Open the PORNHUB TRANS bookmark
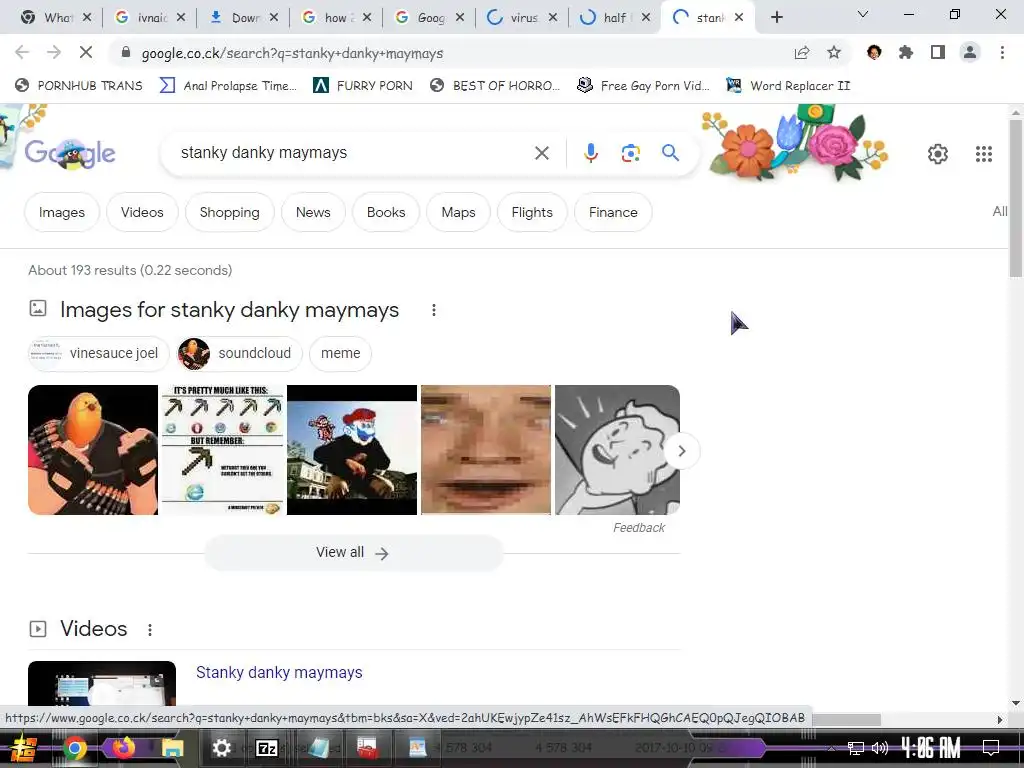1024x768 pixels. pyautogui.click(x=78, y=86)
